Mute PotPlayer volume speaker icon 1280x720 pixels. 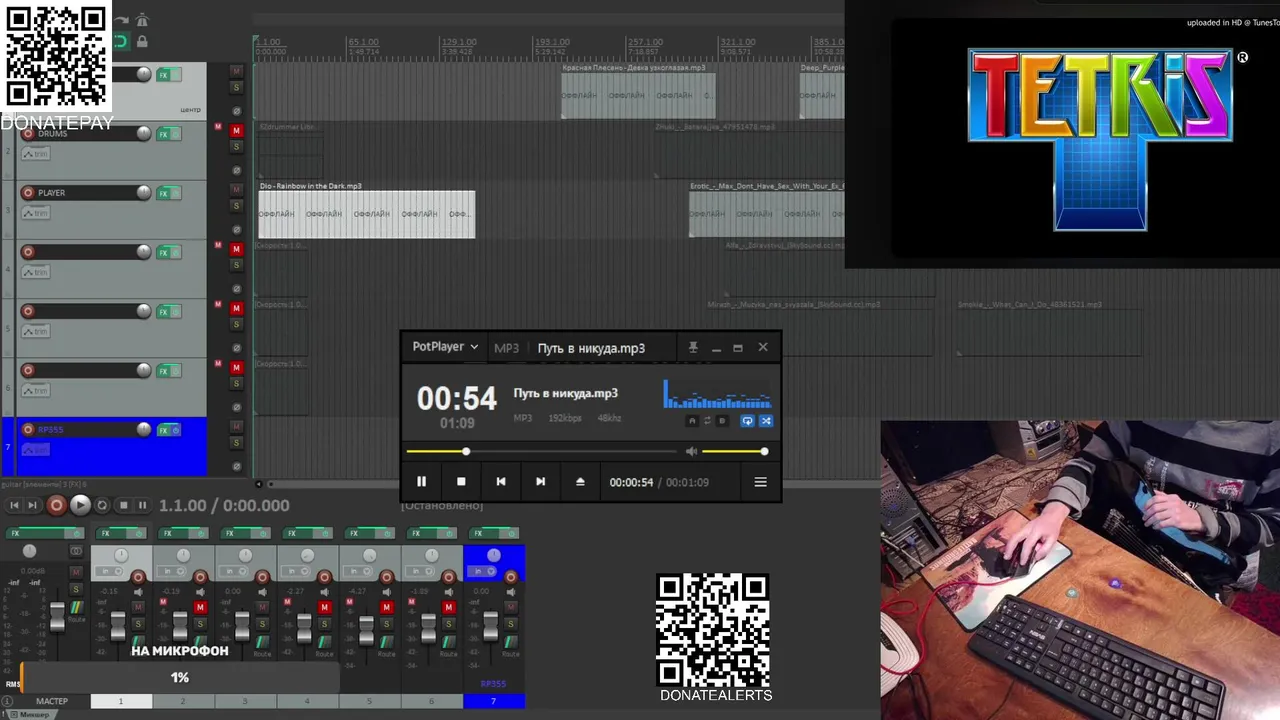(x=691, y=452)
